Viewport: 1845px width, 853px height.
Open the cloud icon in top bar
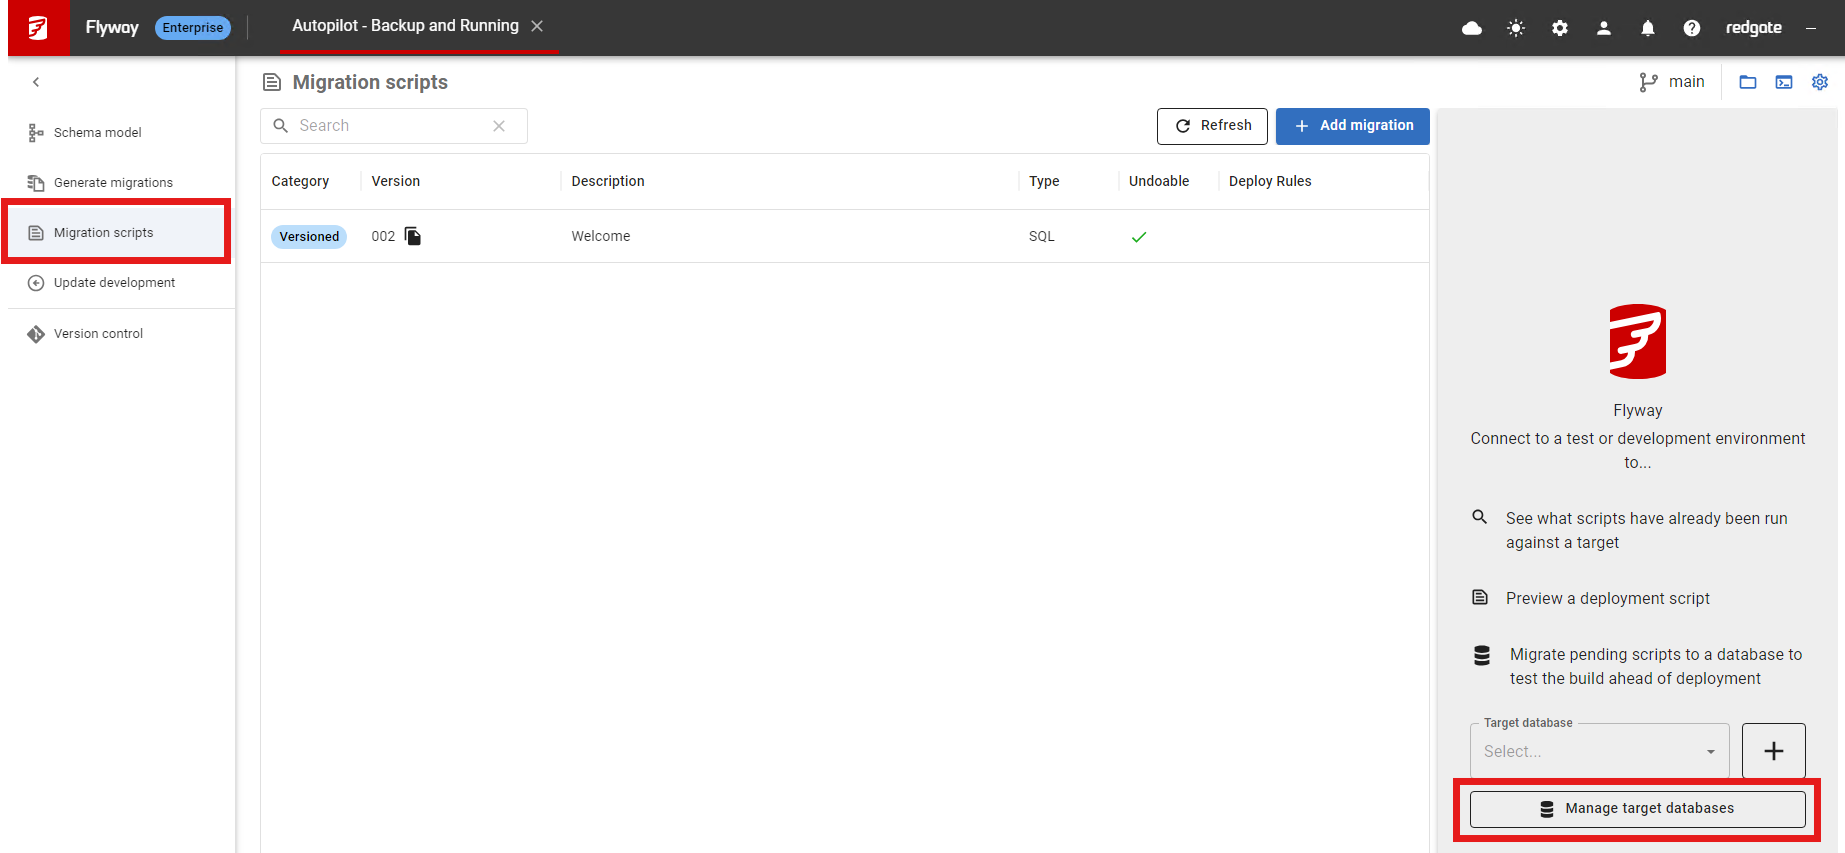[1471, 28]
